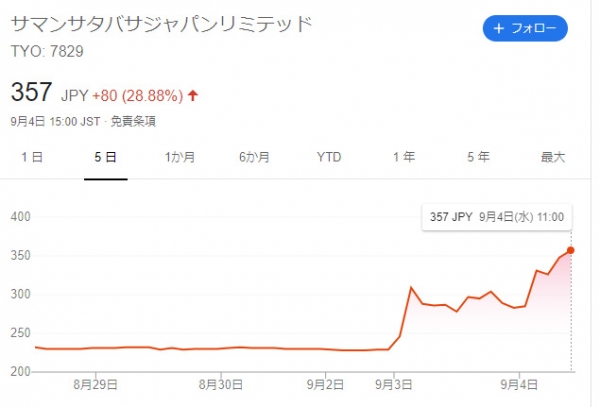The image size is (600, 407).
Task: Click the stock name サマンサタバサジャパンリミテッド
Action: 161,24
